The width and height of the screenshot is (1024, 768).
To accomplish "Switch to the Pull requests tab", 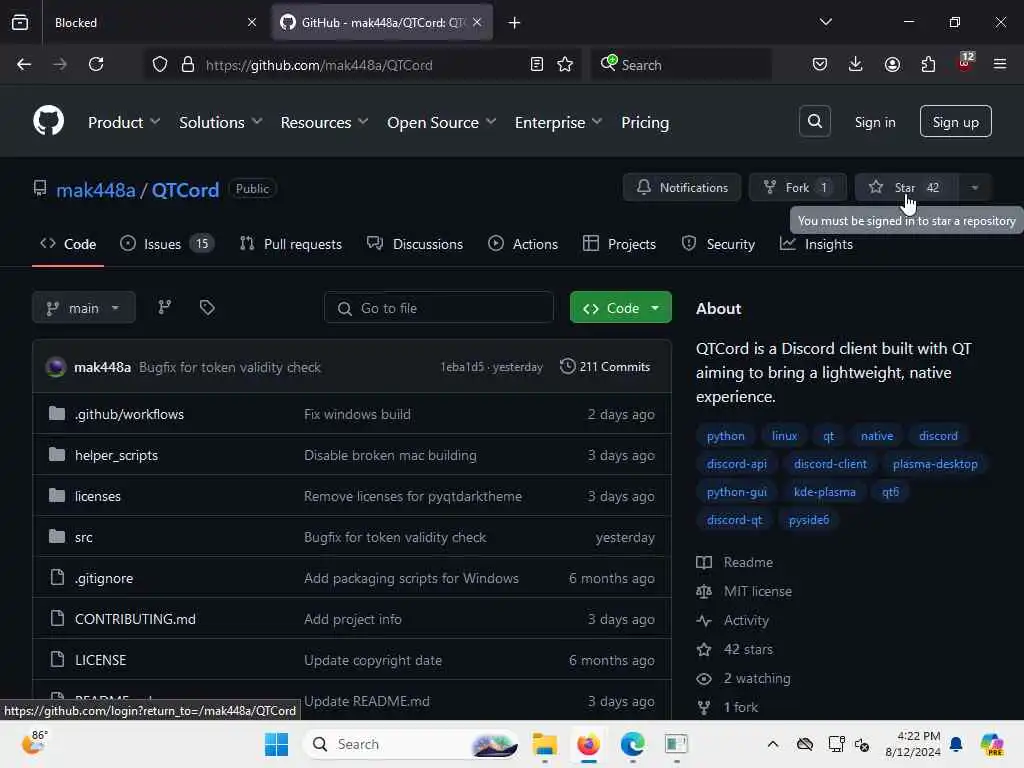I will 291,244.
